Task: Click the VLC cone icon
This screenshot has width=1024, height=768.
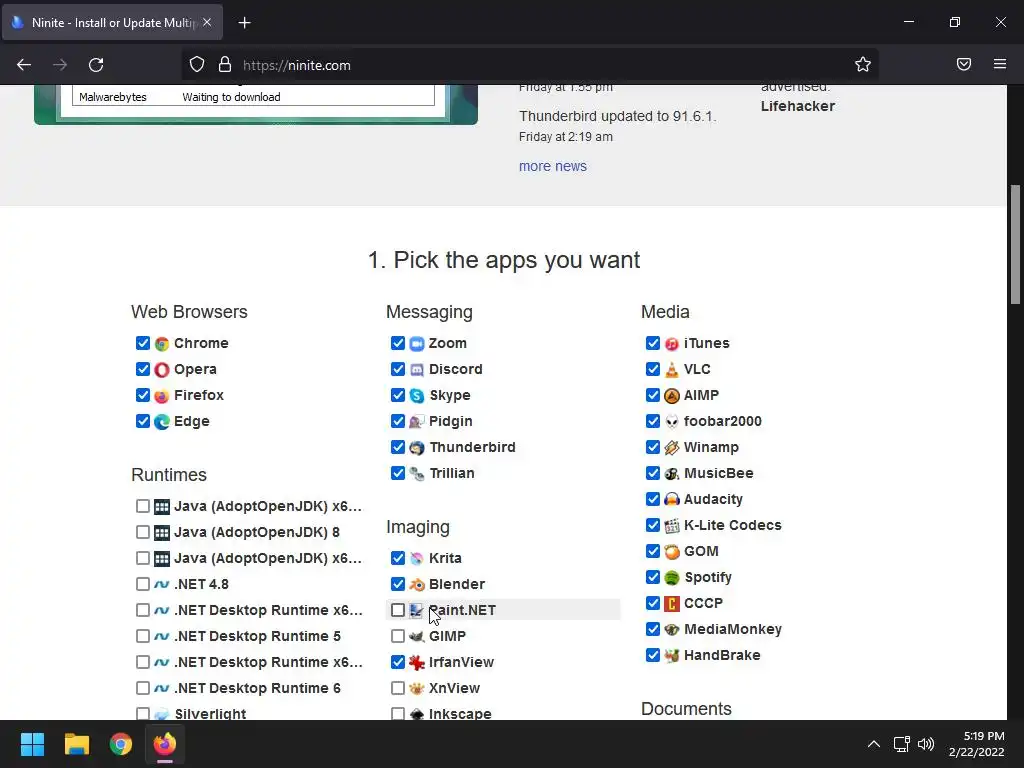Action: 672,370
